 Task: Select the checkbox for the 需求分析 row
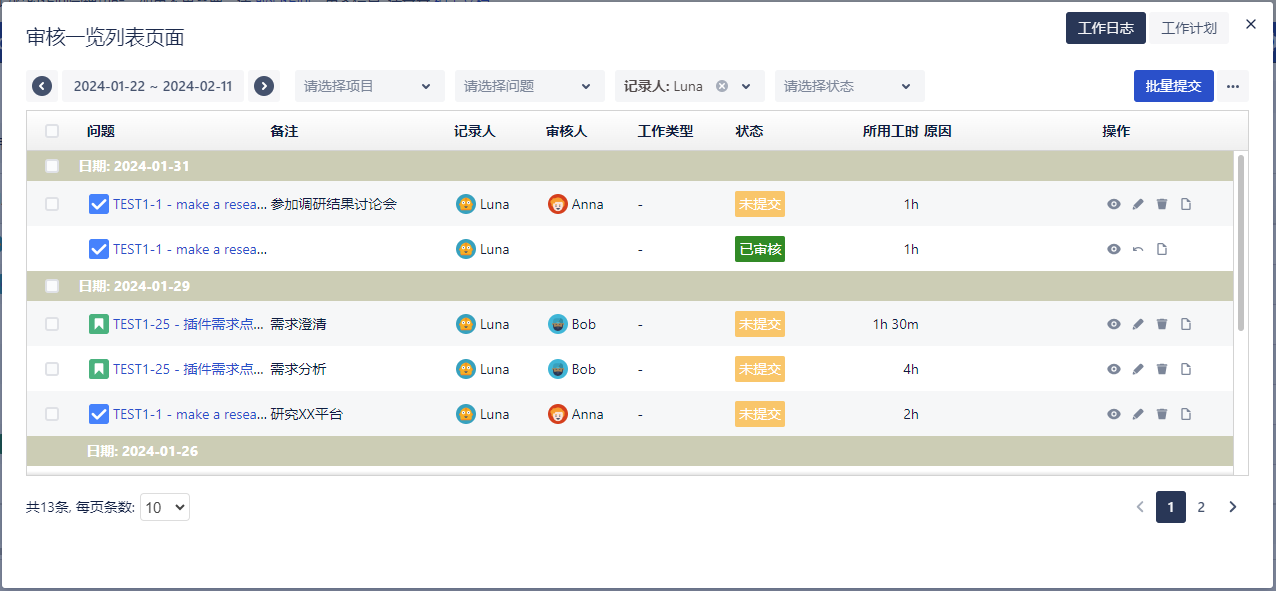tap(52, 369)
